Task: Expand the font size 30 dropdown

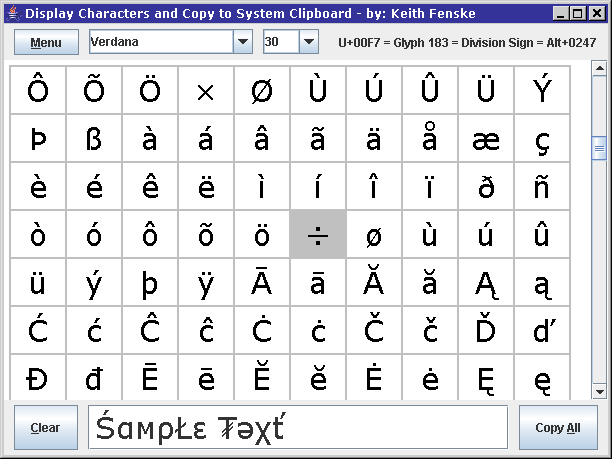Action: click(308, 43)
